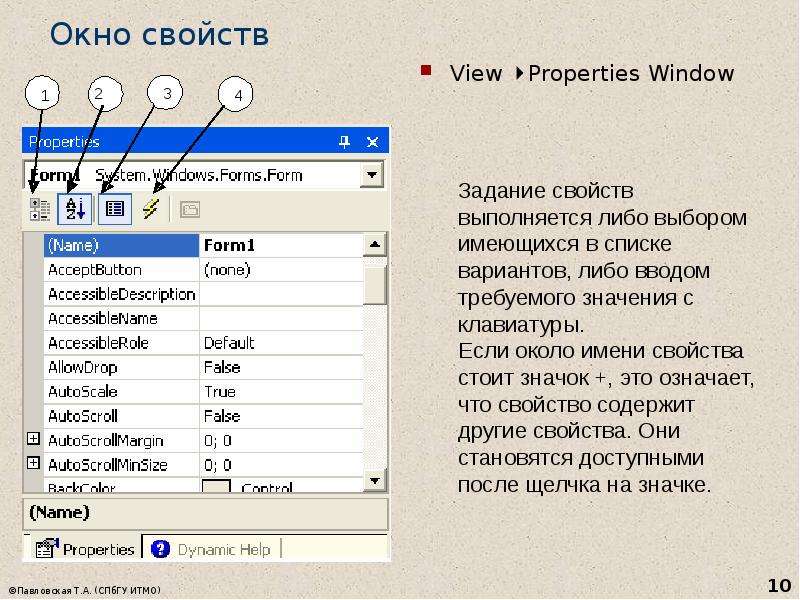Select the Properties tab at bottom
Image resolution: width=800 pixels, height=600 pixels.
click(x=84, y=549)
